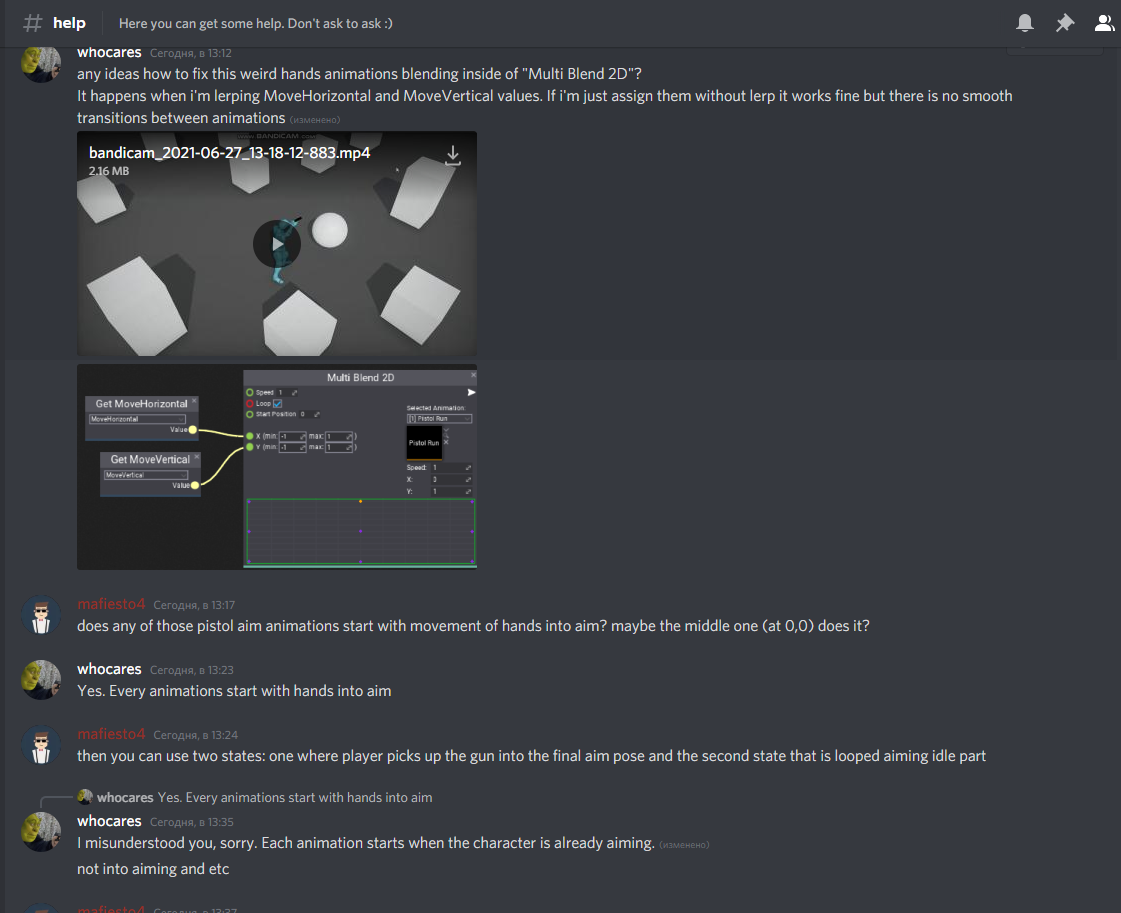Open MoveVertical dropdown in node image
1121x913 pixels.
coord(146,475)
